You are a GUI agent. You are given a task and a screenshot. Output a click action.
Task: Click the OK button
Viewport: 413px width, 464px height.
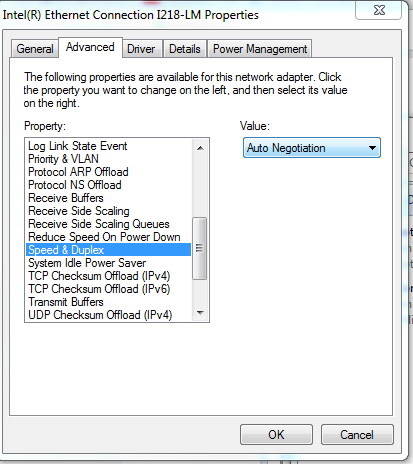coord(276,434)
